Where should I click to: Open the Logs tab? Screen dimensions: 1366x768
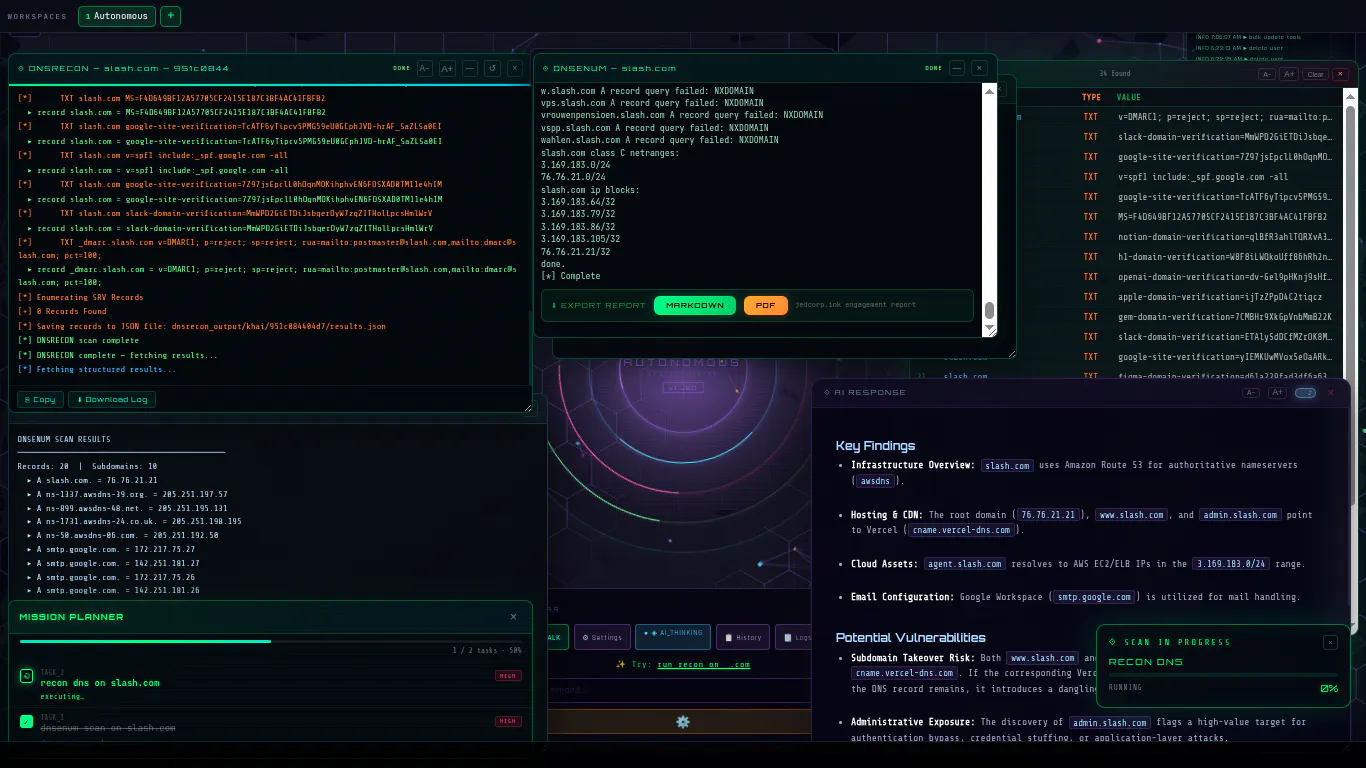[796, 637]
